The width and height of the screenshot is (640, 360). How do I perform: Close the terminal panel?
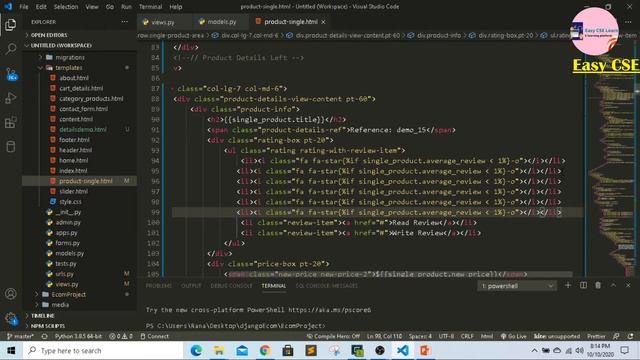[628, 285]
